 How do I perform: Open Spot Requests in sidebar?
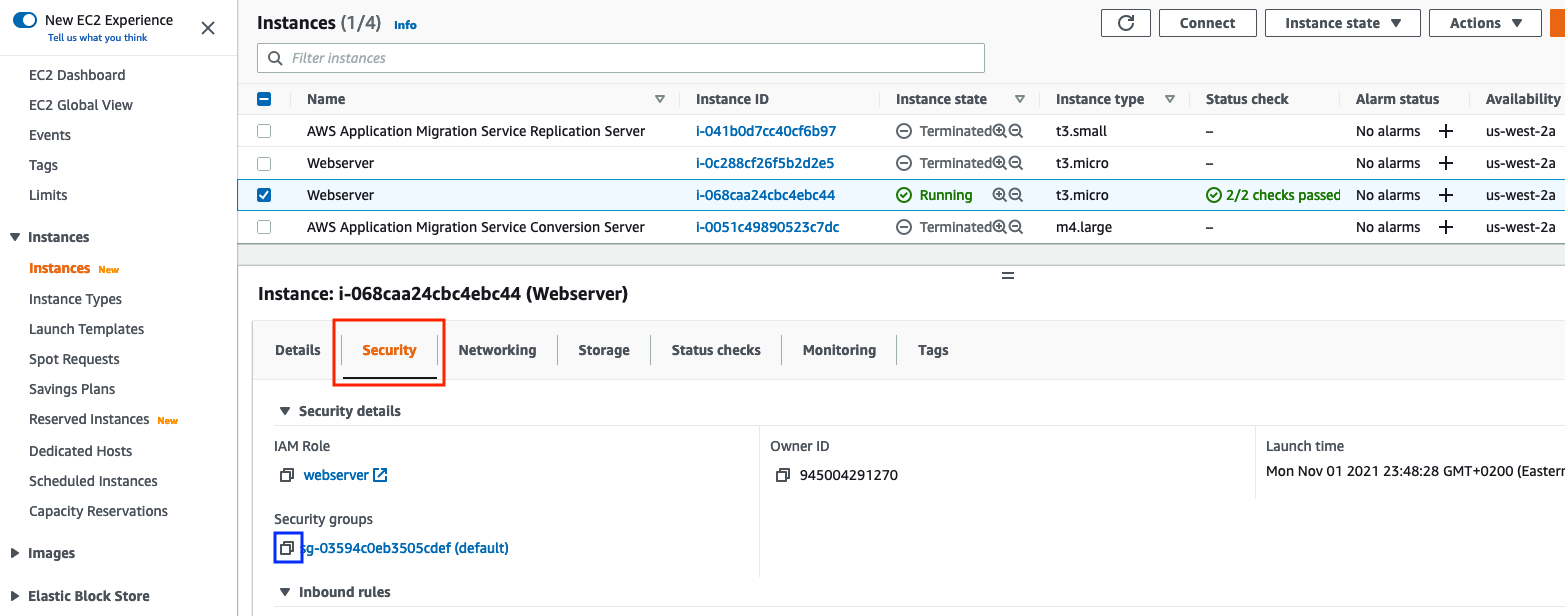(x=74, y=359)
